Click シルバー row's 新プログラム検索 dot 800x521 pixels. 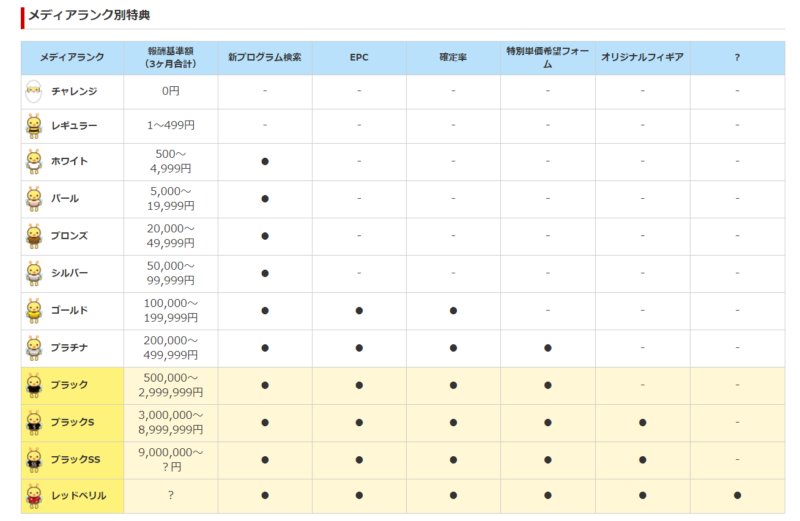point(265,273)
